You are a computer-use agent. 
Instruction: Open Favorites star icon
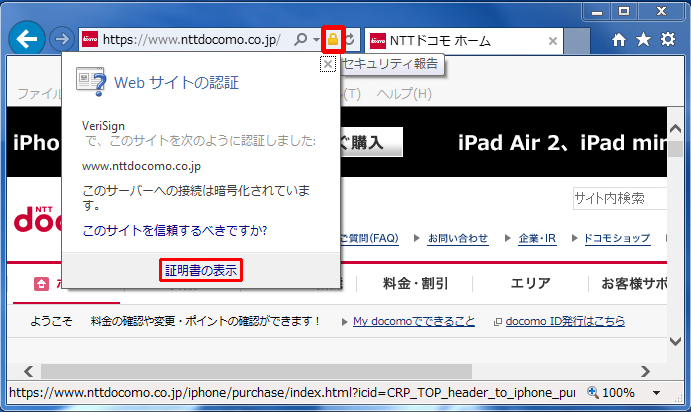(643, 40)
